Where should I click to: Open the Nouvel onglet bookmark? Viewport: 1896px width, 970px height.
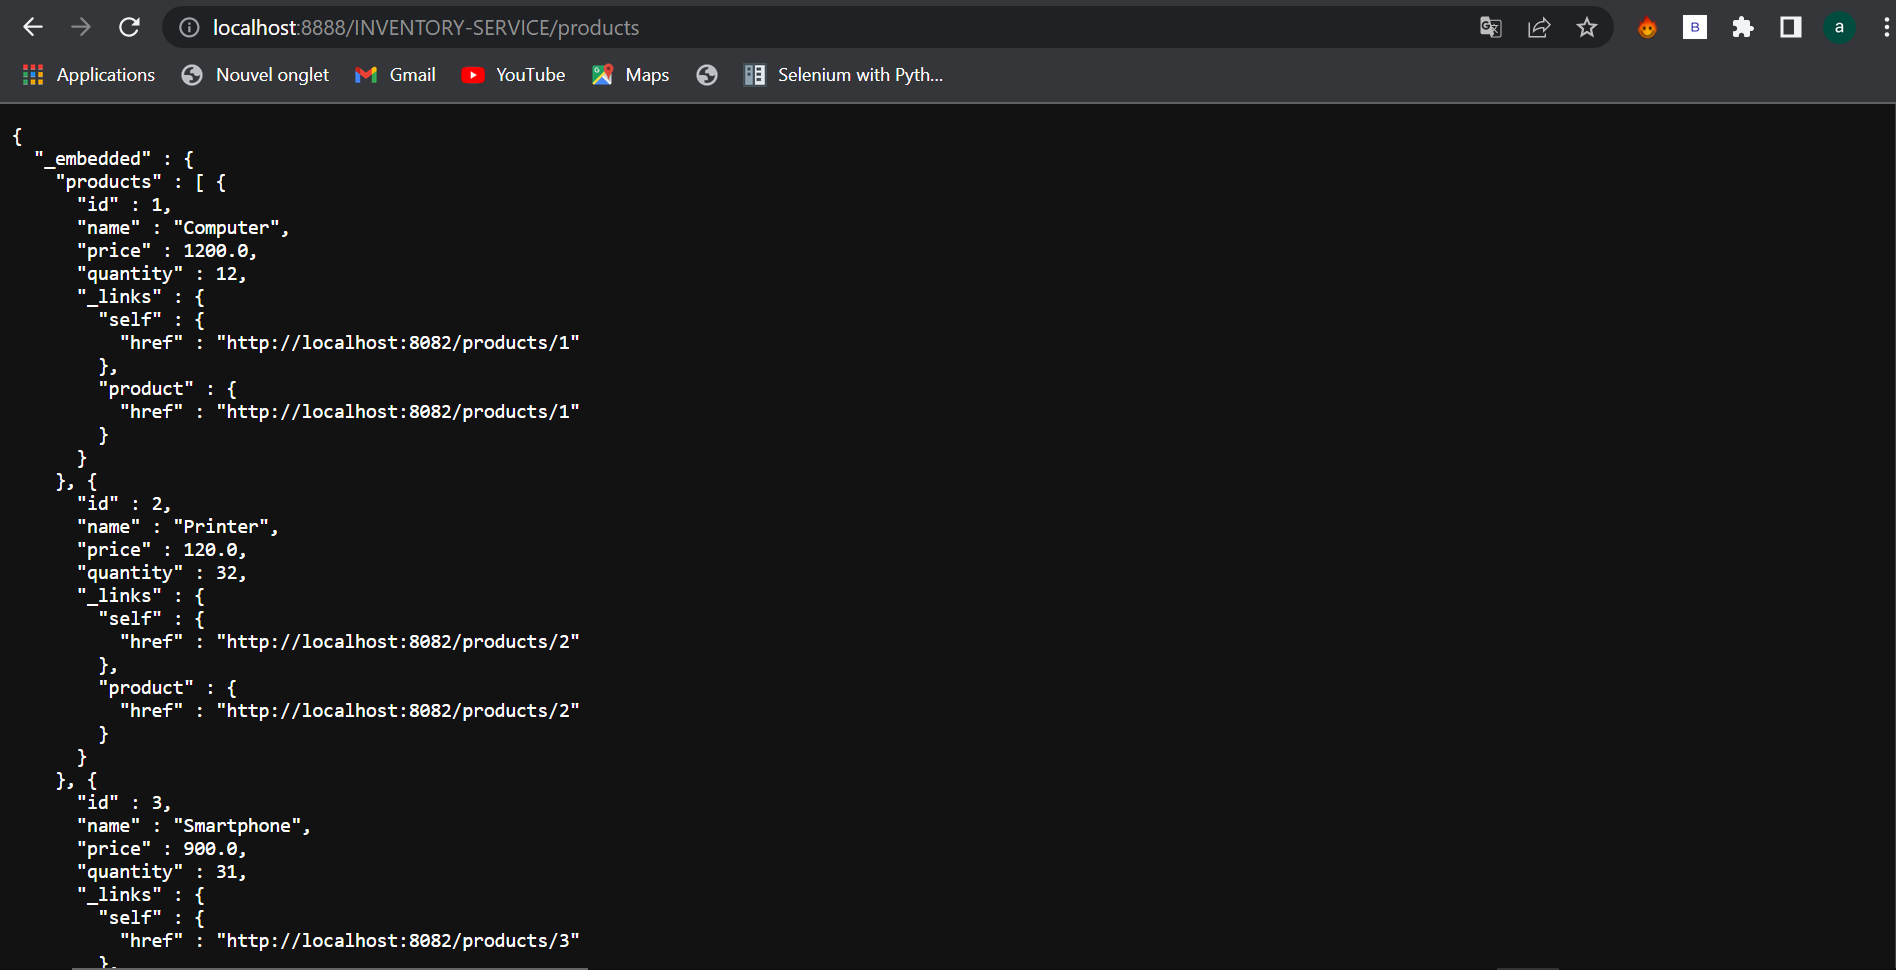(x=254, y=74)
